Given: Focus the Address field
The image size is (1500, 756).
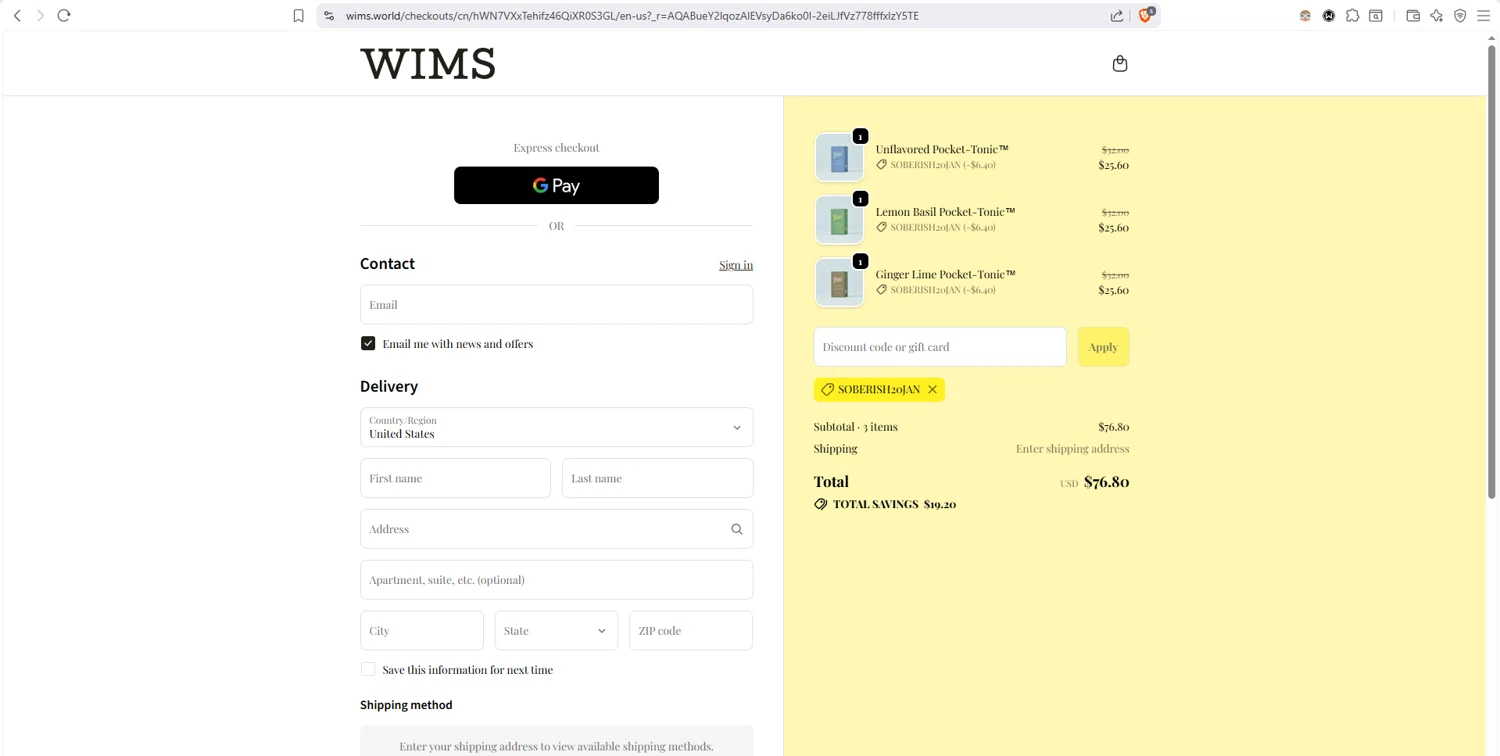Looking at the screenshot, I should click(556, 529).
